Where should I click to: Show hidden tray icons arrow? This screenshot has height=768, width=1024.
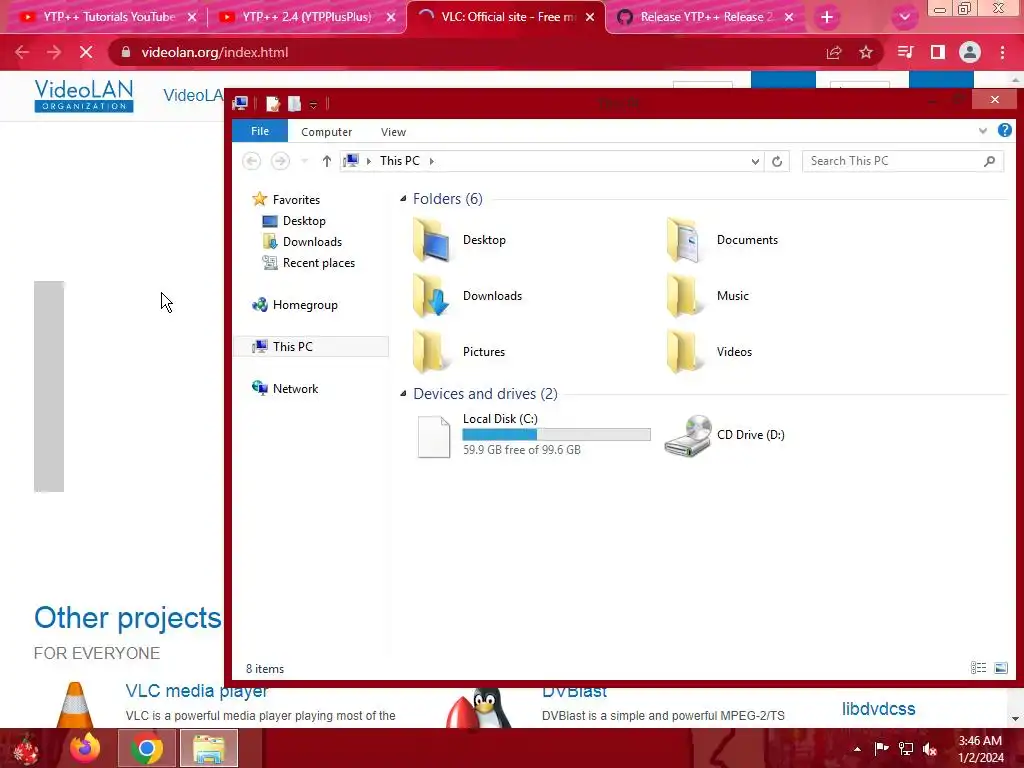tap(857, 749)
